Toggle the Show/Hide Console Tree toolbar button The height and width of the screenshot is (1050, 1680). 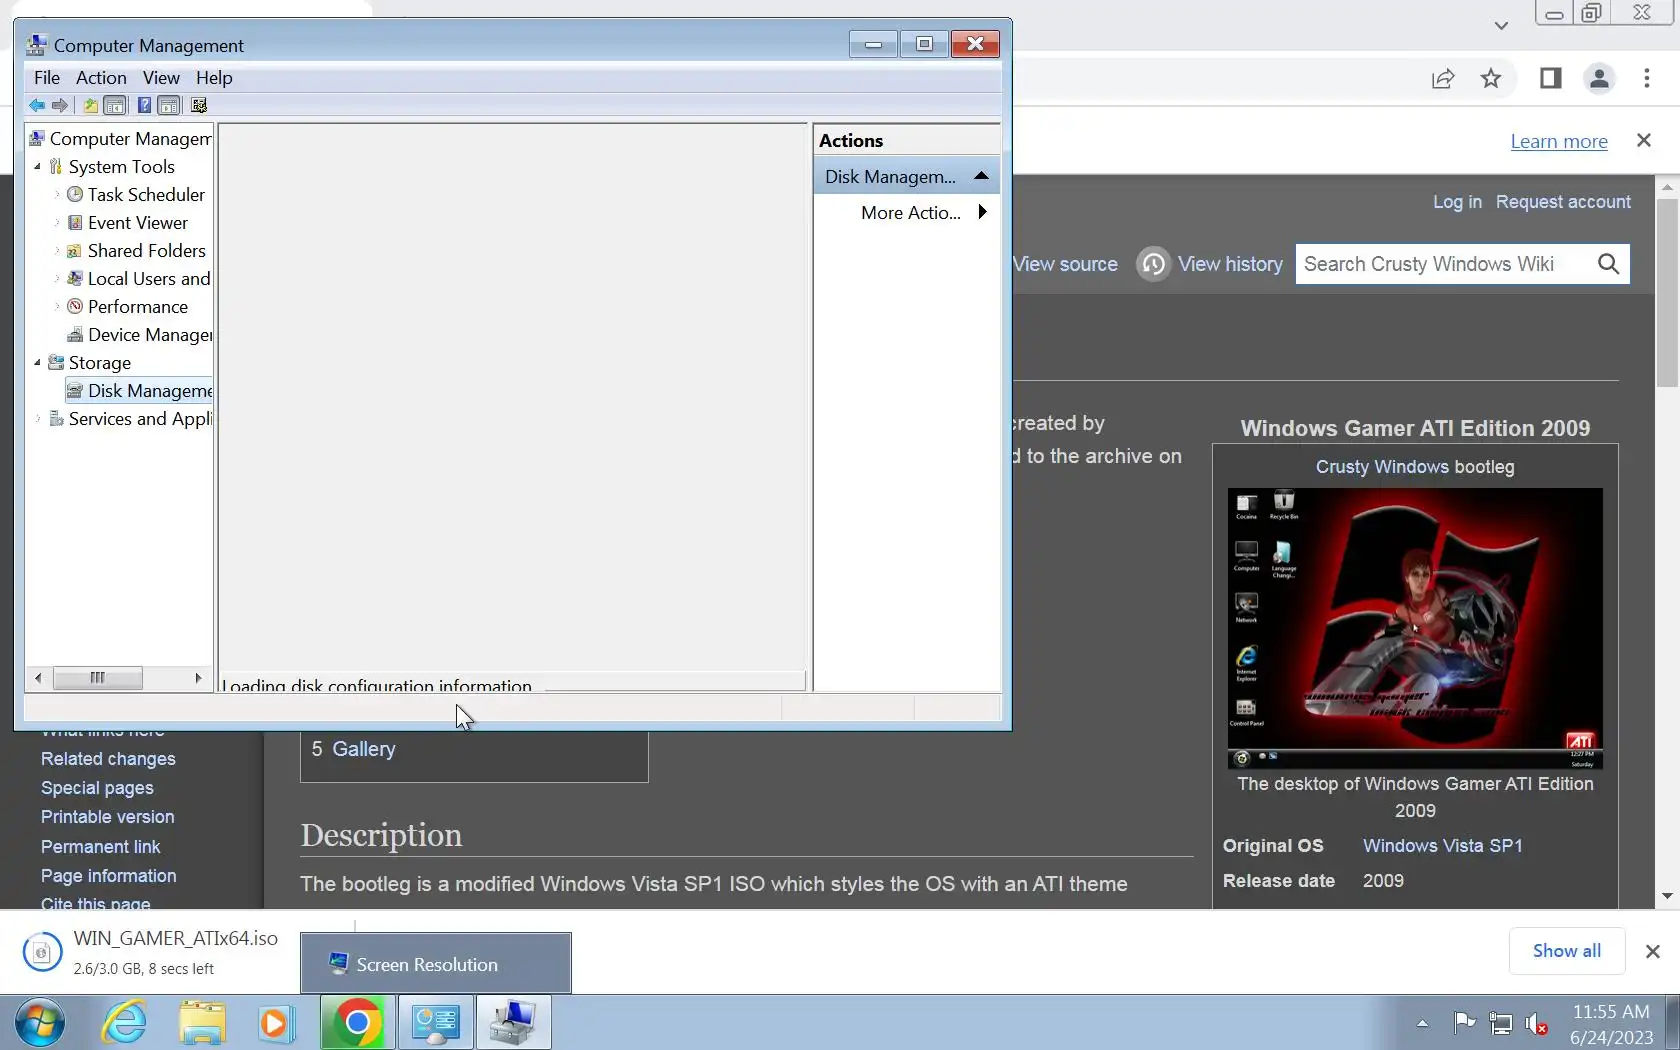tap(115, 105)
